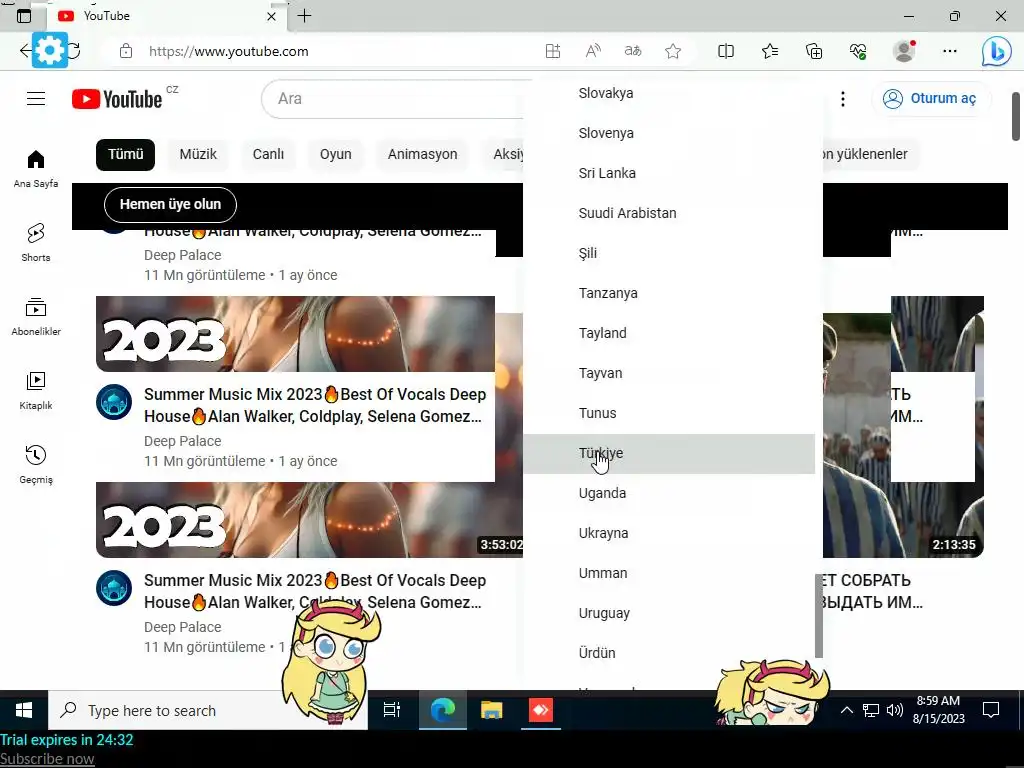Choose Sri Lanka as location

[x=669, y=173]
